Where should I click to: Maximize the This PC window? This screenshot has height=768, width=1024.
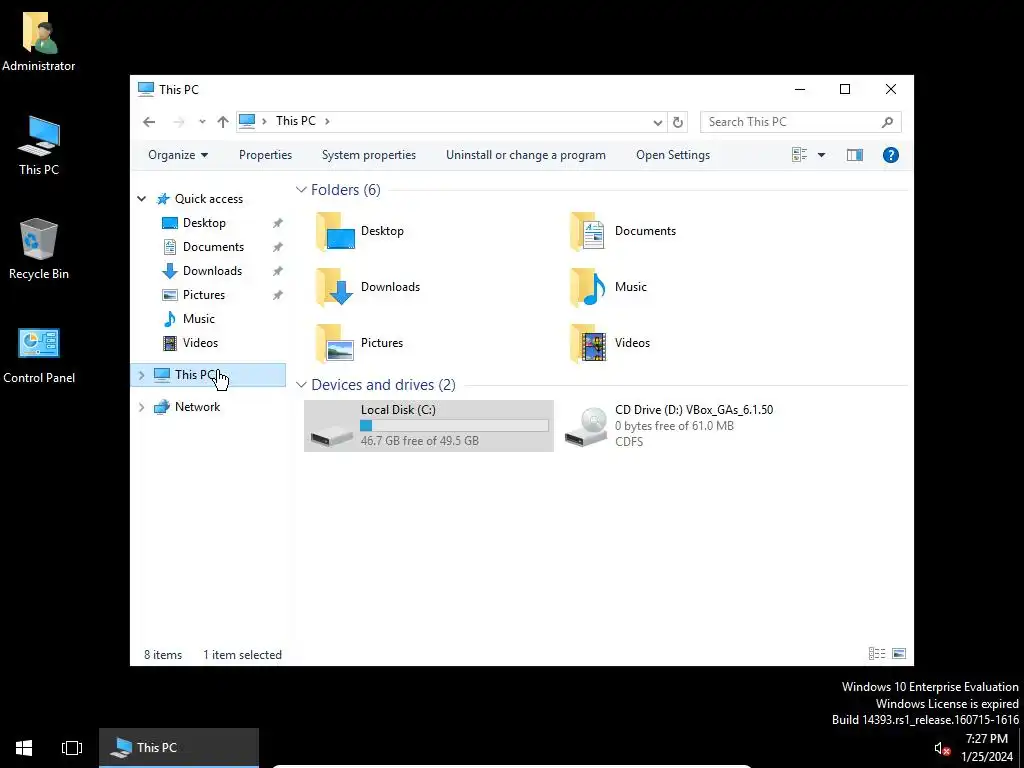click(844, 89)
